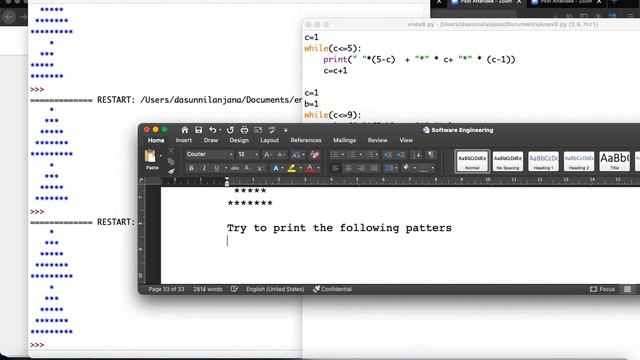Align the paragraph text right
The width and height of the screenshot is (640, 360).
pos(361,168)
